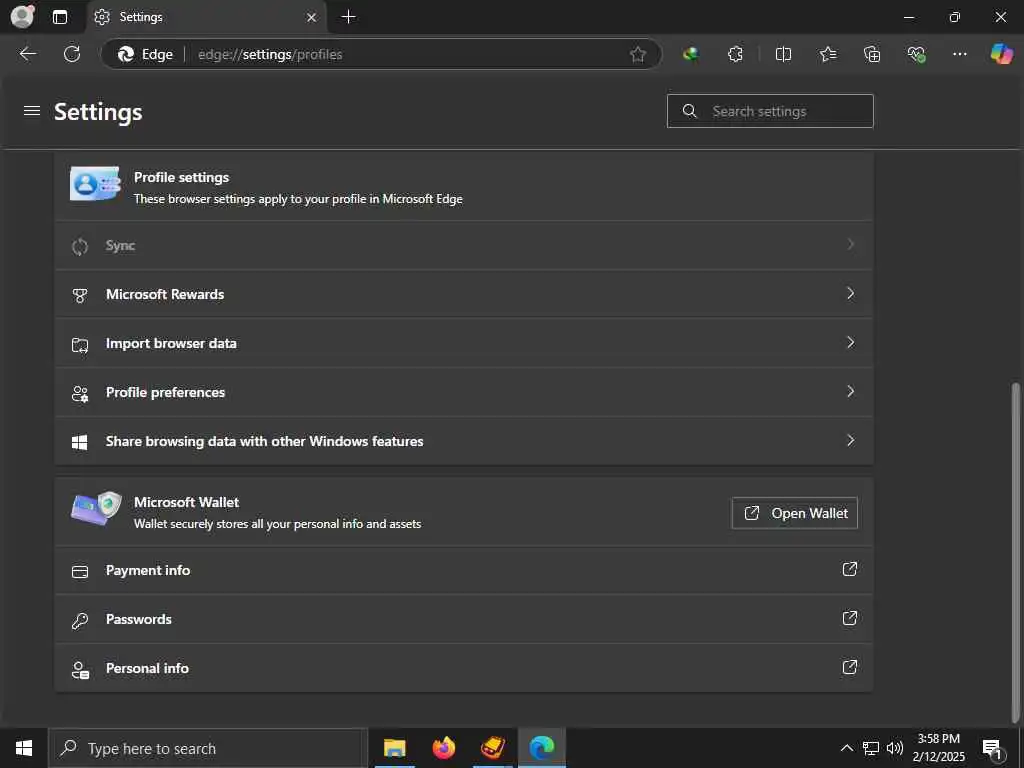Click the Import browser data icon
Screen dimensions: 1024x768
click(x=80, y=345)
